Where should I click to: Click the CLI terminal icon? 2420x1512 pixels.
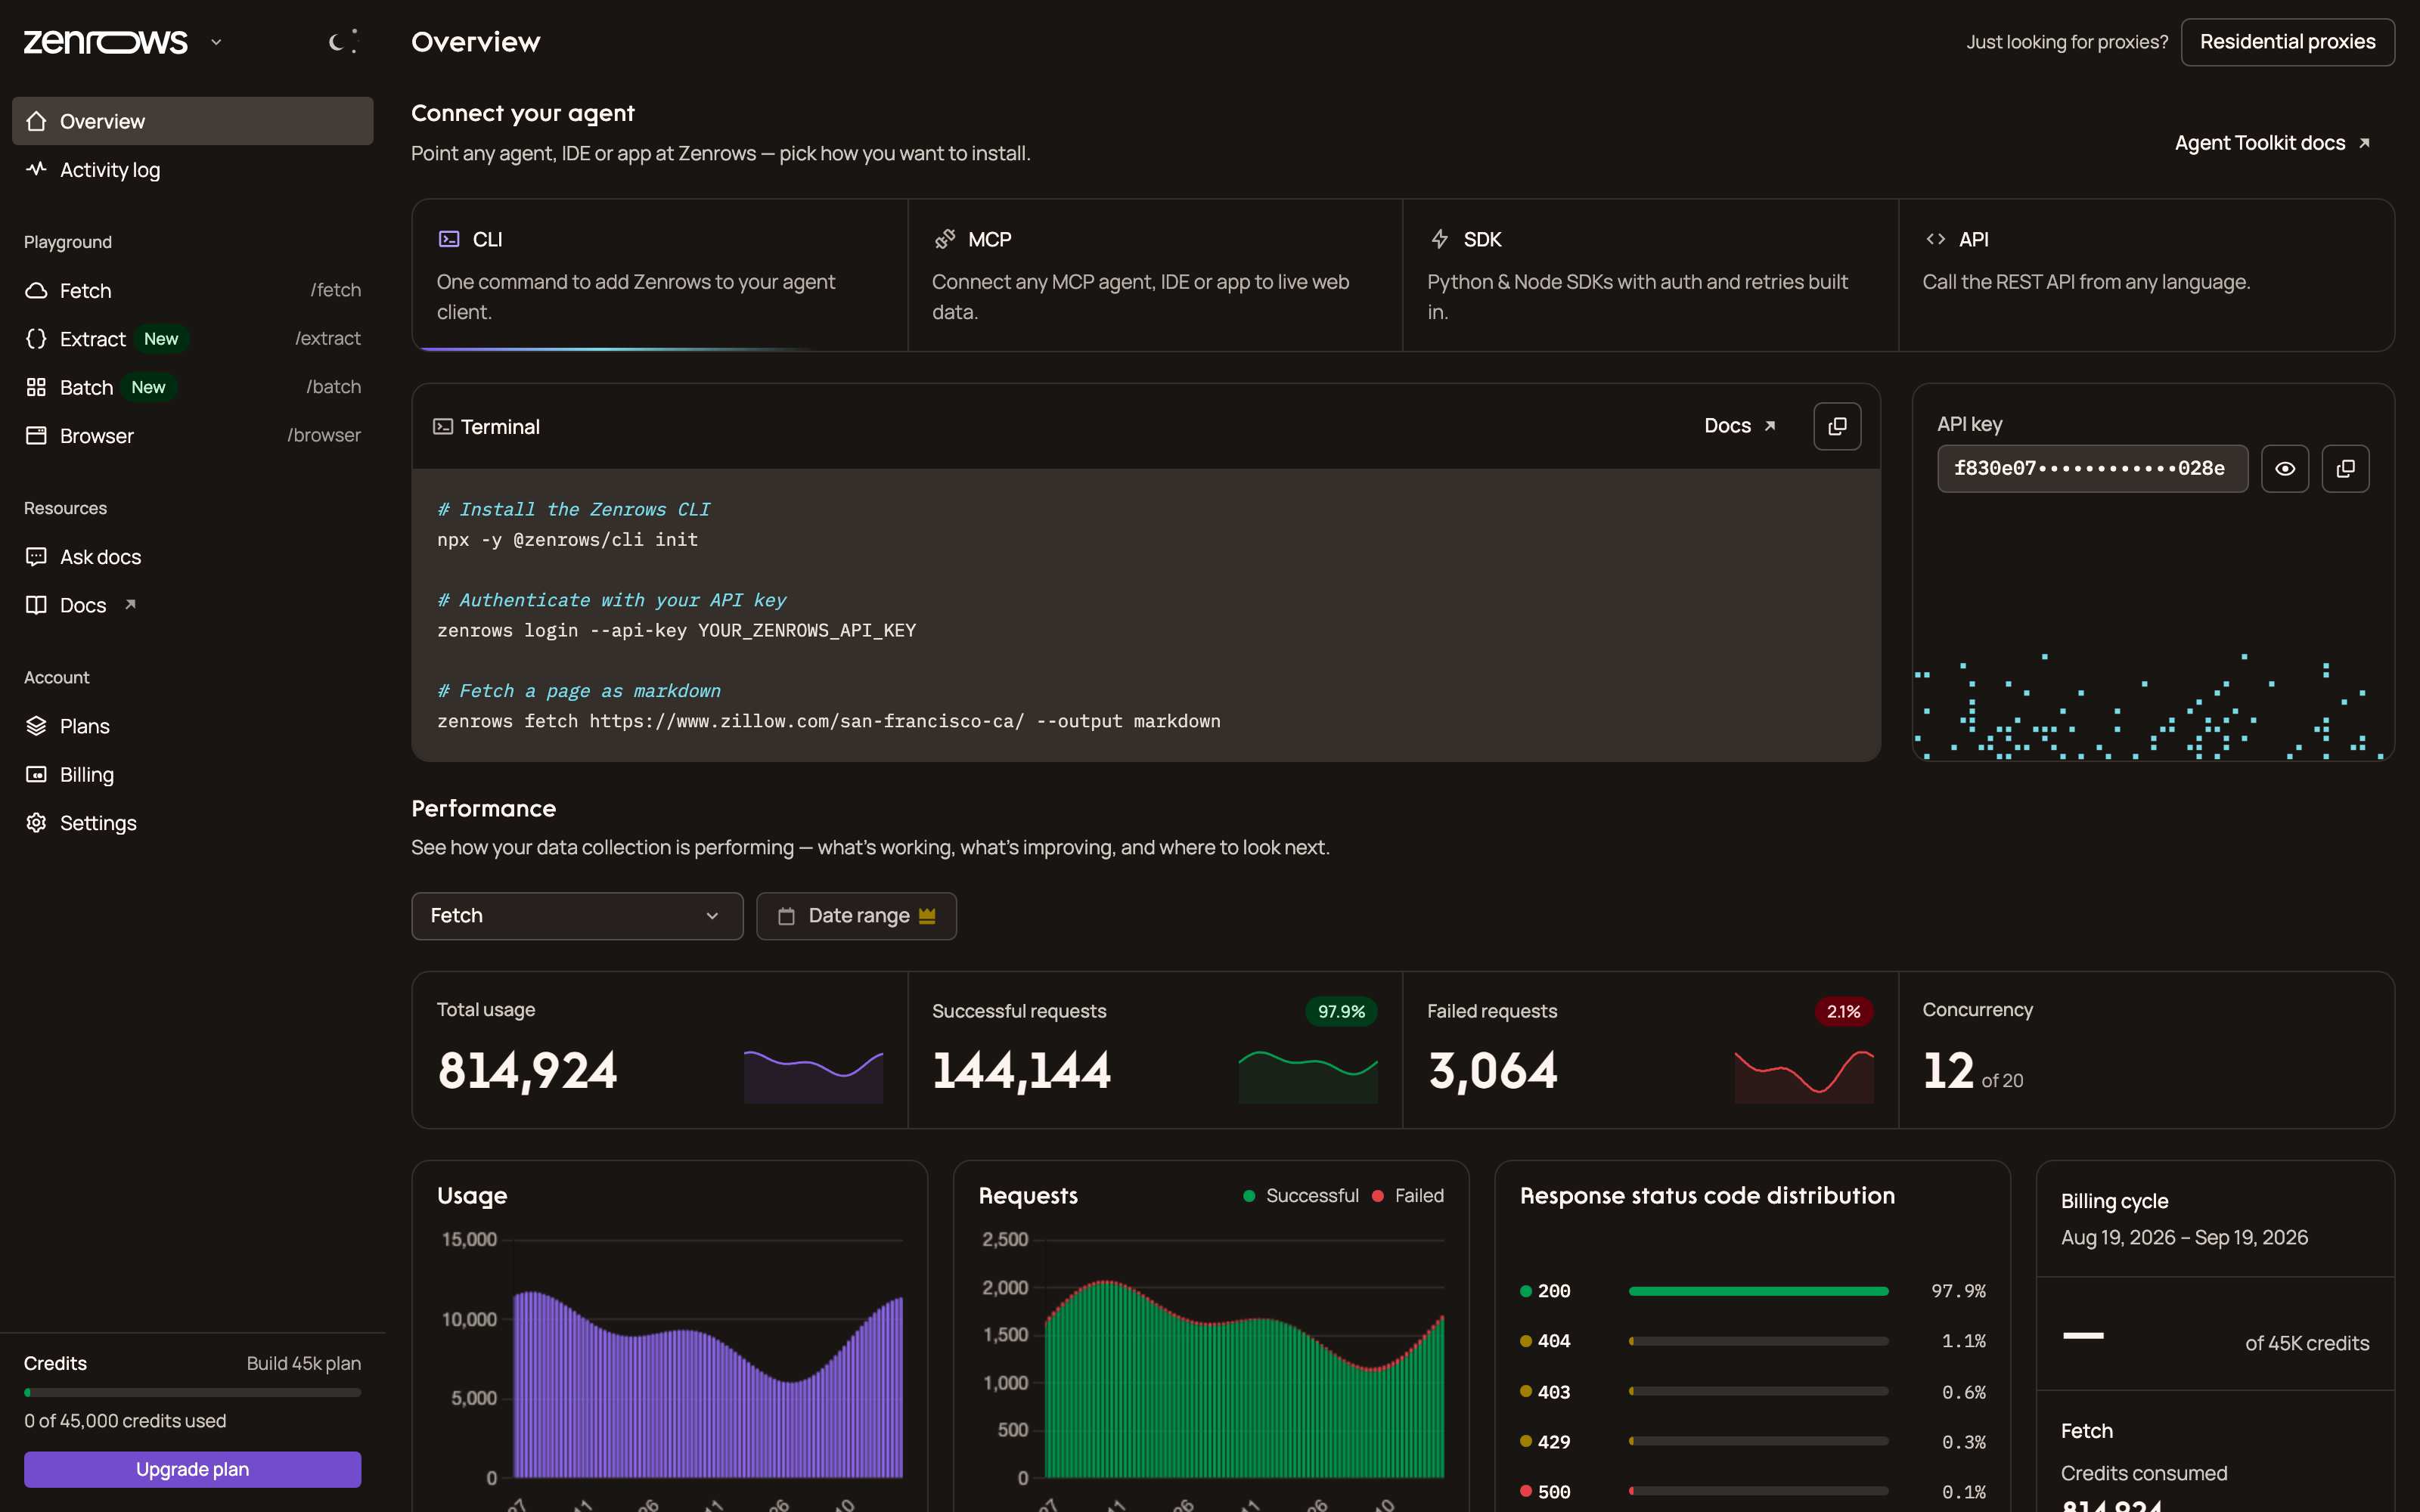point(449,239)
